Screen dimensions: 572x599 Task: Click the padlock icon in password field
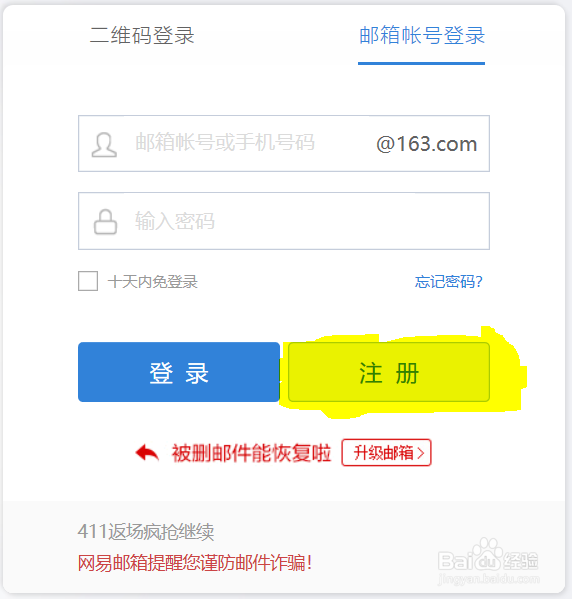(x=105, y=222)
